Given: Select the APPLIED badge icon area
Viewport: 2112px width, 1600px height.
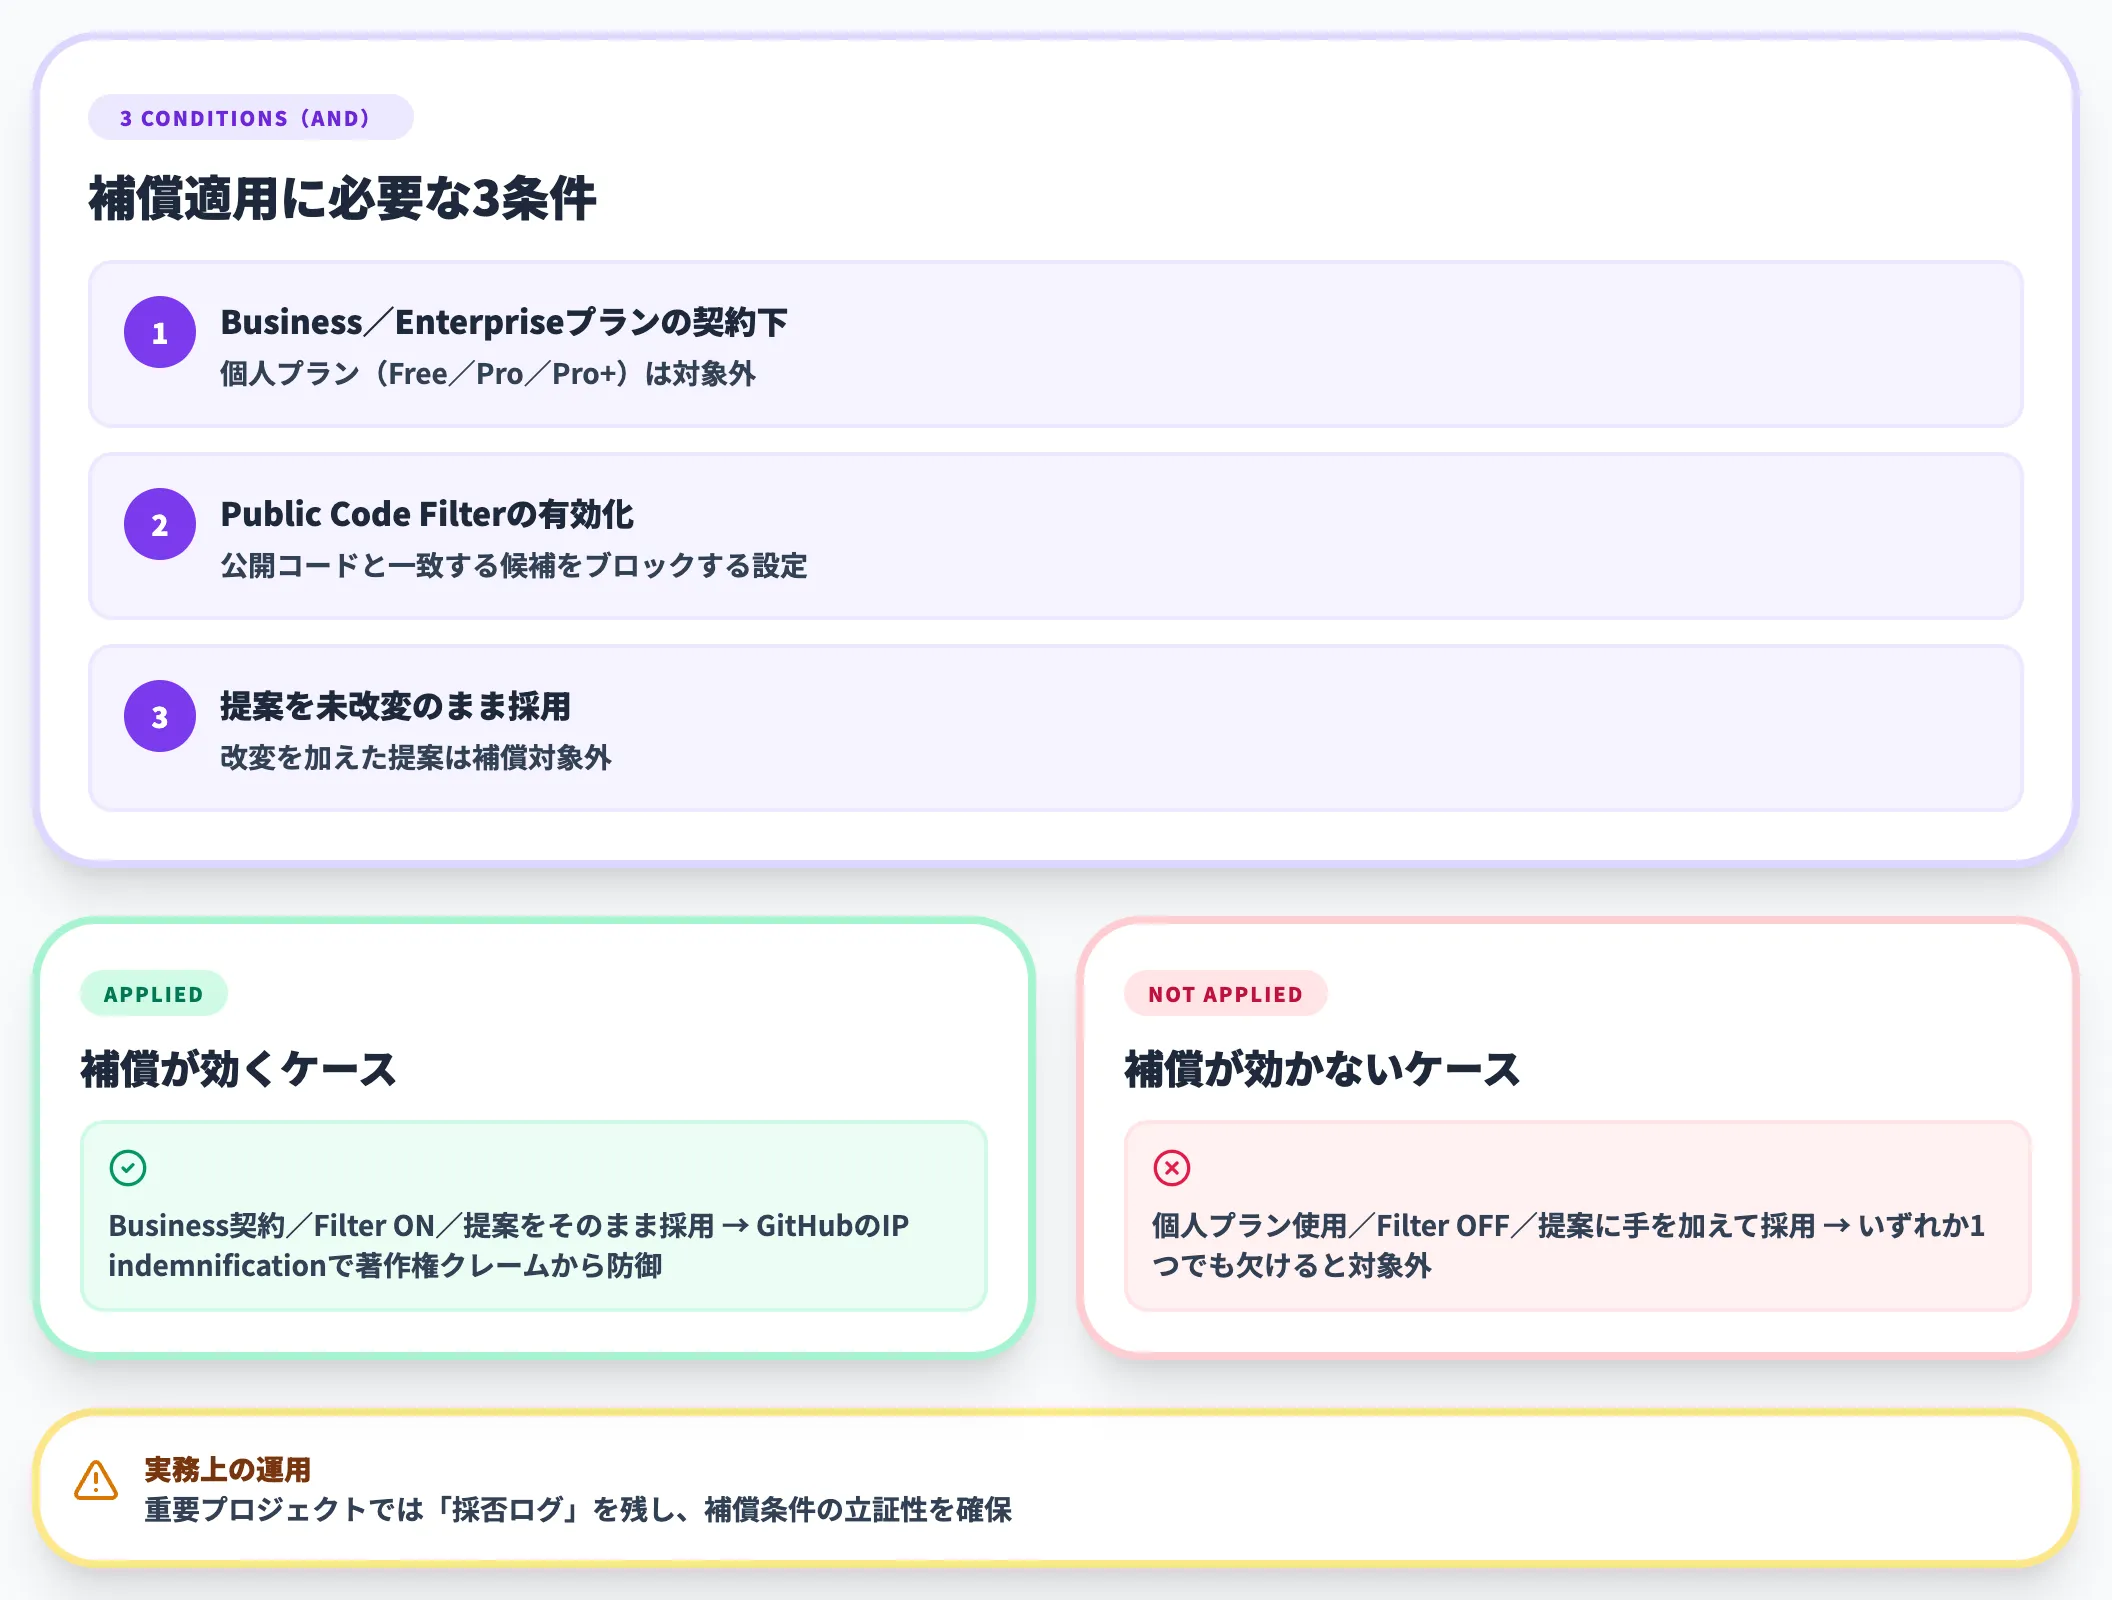Looking at the screenshot, I should (x=153, y=993).
